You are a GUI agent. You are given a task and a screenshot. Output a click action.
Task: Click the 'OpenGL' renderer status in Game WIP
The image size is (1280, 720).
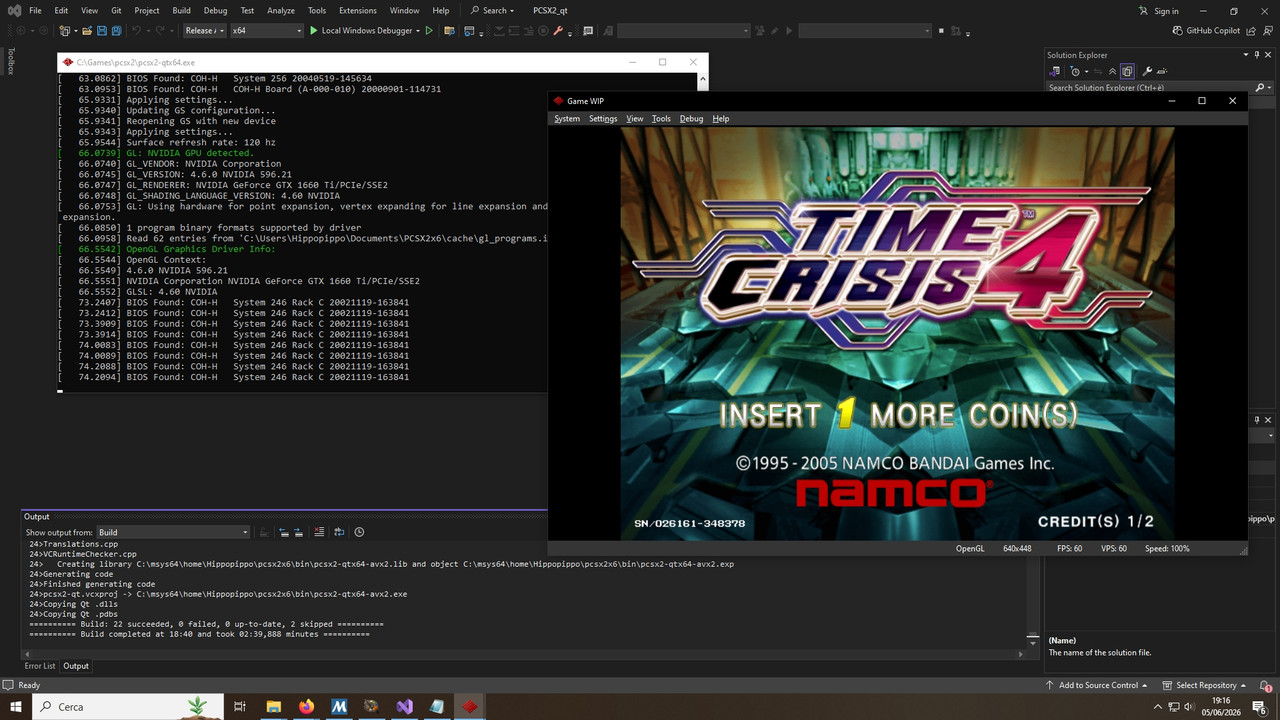coord(970,548)
